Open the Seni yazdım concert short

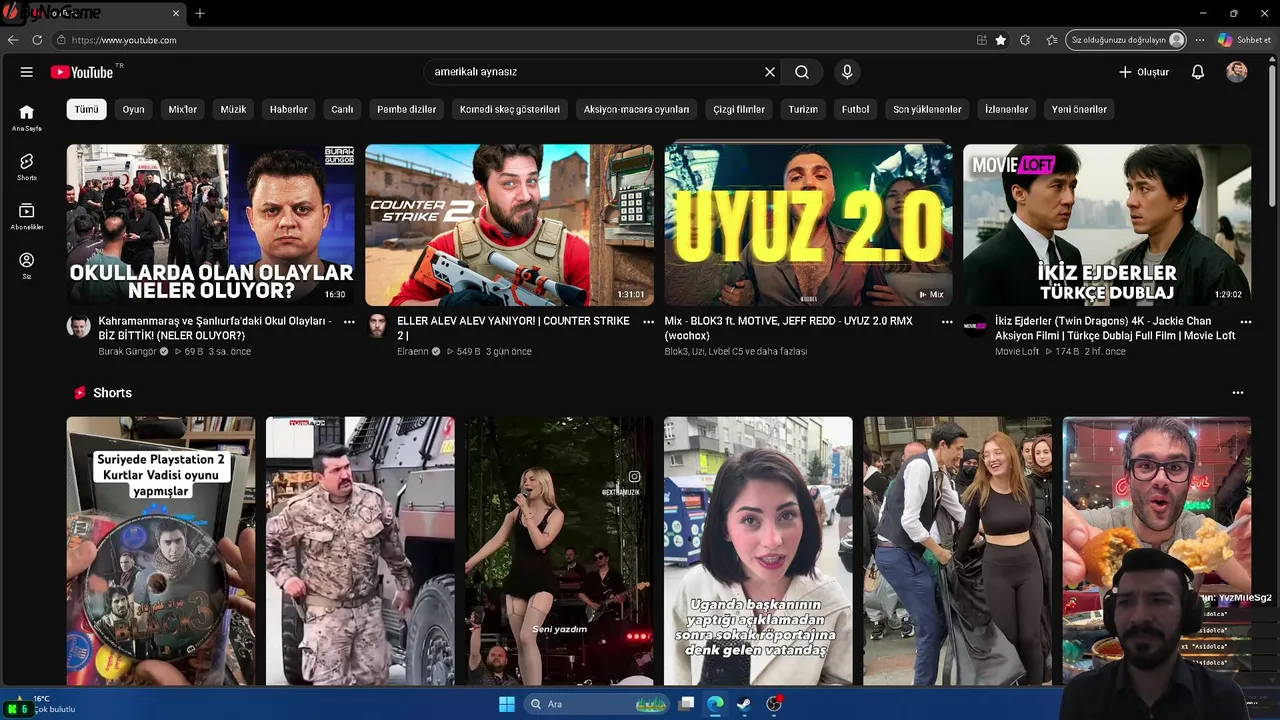pos(559,551)
